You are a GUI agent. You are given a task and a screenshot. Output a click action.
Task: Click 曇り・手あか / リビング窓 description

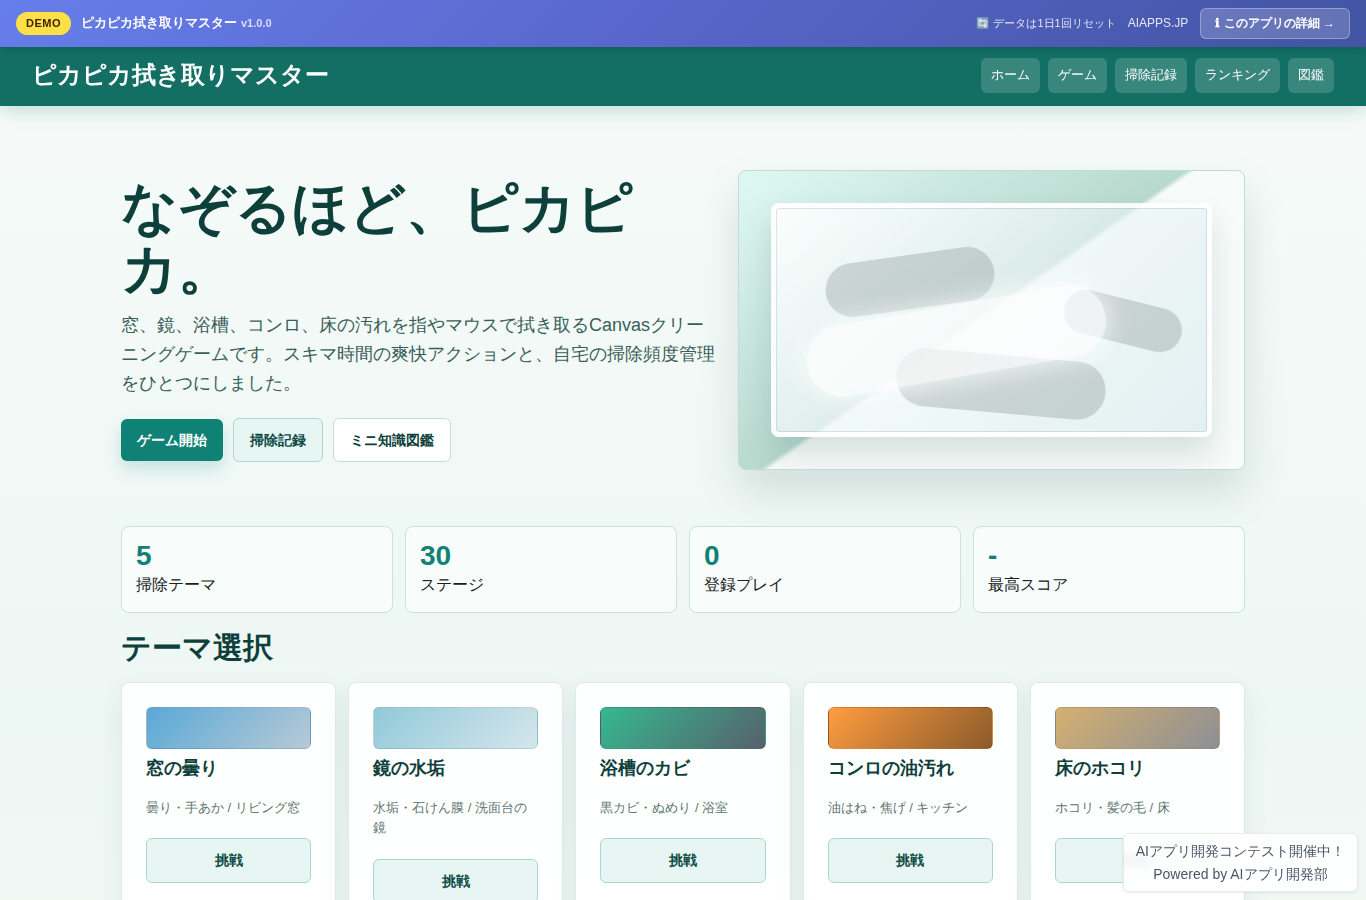[x=223, y=807]
